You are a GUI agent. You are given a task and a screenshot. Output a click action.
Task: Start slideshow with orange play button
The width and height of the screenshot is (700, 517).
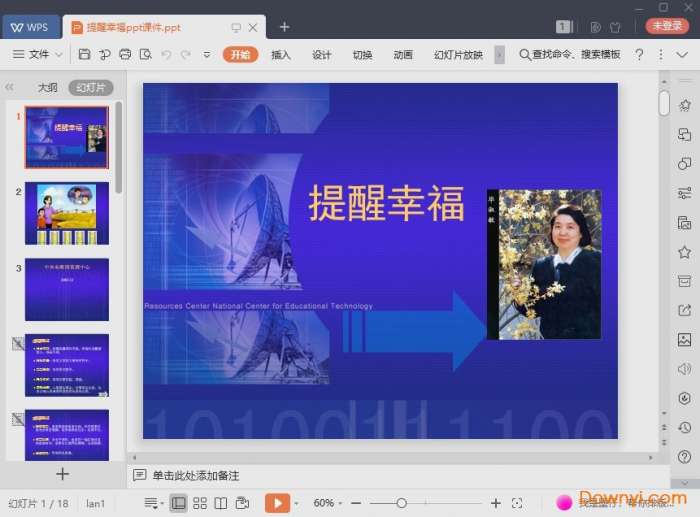[x=277, y=503]
